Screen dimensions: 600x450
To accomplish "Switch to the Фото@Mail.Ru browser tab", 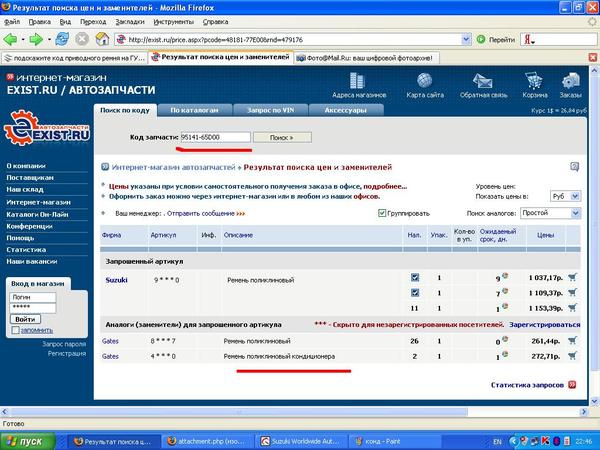I will tap(367, 58).
